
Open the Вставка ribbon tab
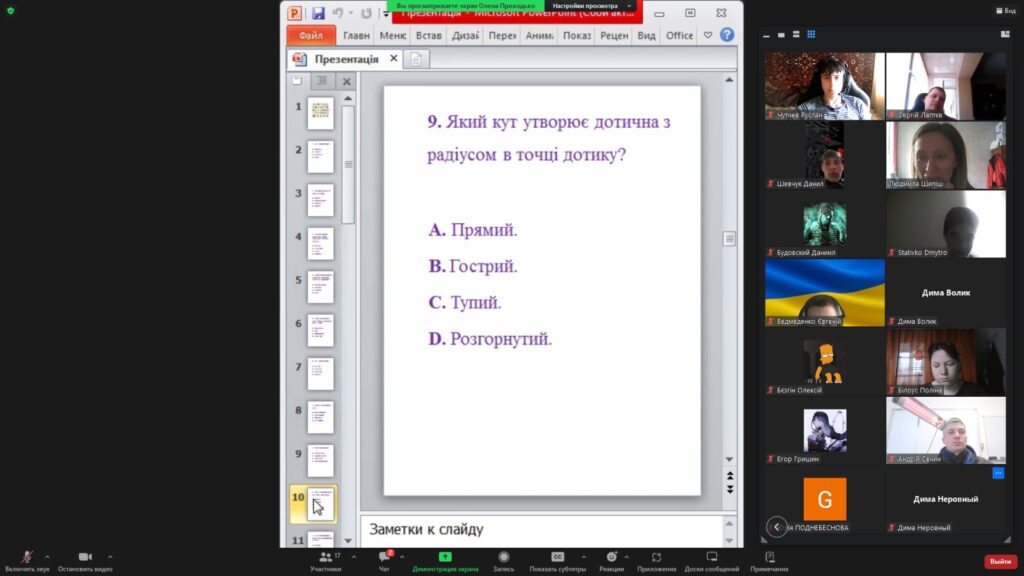pyautogui.click(x=429, y=35)
